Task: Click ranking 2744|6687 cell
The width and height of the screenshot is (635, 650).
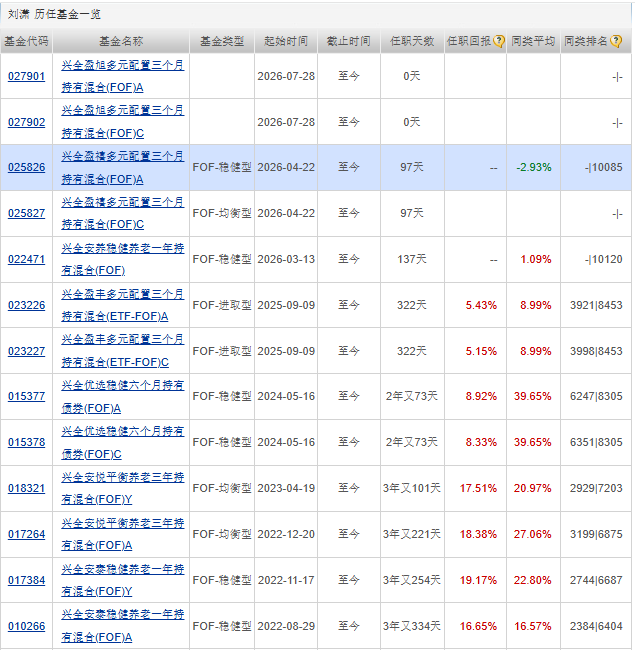Action: click(596, 580)
